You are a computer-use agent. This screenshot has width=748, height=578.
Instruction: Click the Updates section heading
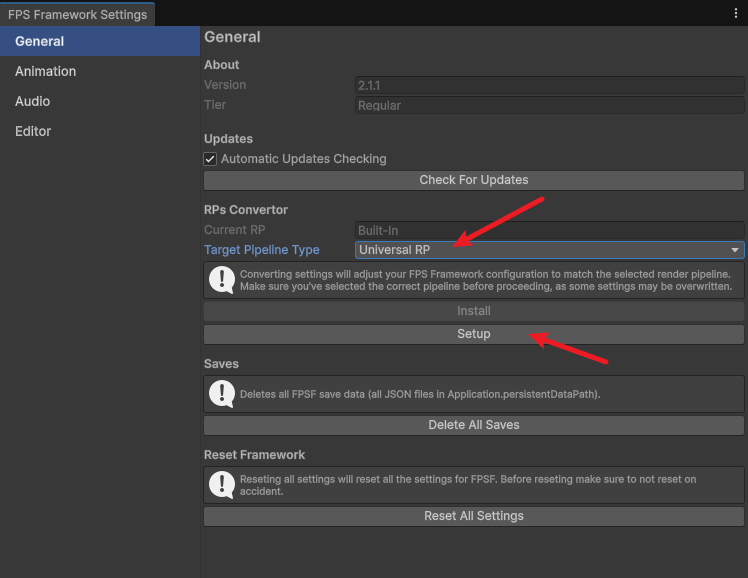tap(228, 139)
